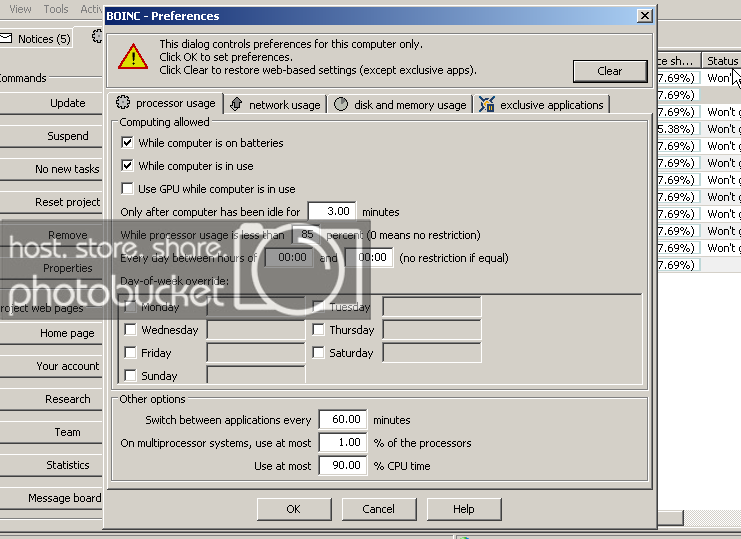Viewport: 741px width, 539px height.
Task: Click the idle minutes input field
Action: coord(332,212)
